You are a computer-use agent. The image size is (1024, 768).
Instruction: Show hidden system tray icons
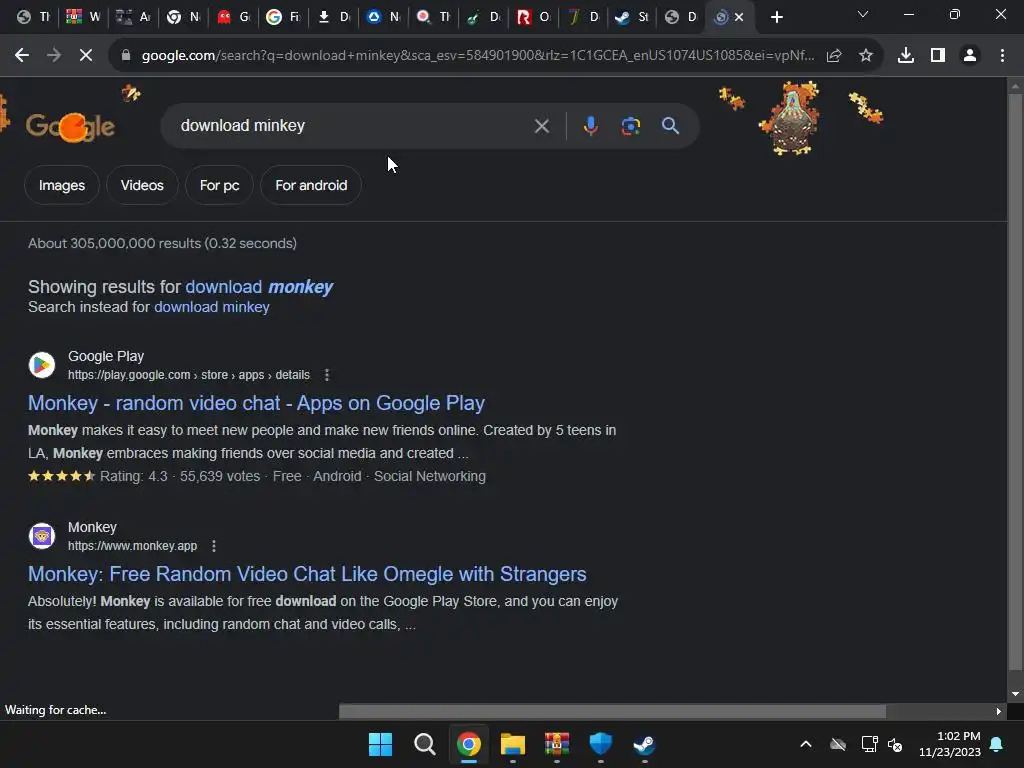(x=806, y=744)
